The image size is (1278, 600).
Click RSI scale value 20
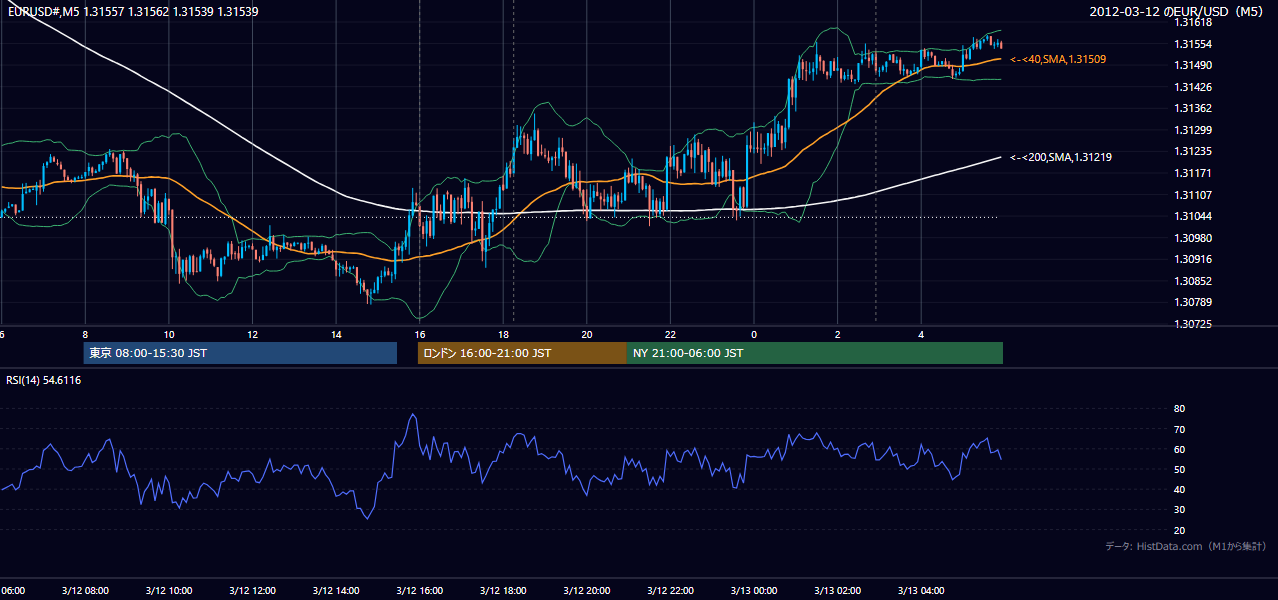click(1179, 530)
